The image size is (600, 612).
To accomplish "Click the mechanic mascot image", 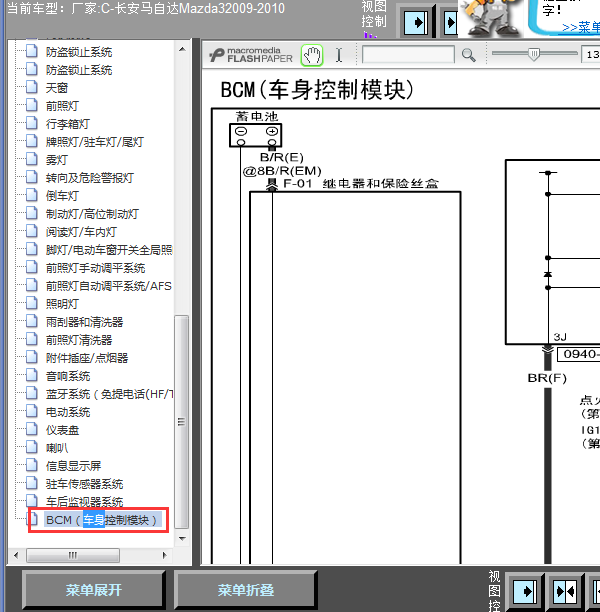I will (492, 18).
